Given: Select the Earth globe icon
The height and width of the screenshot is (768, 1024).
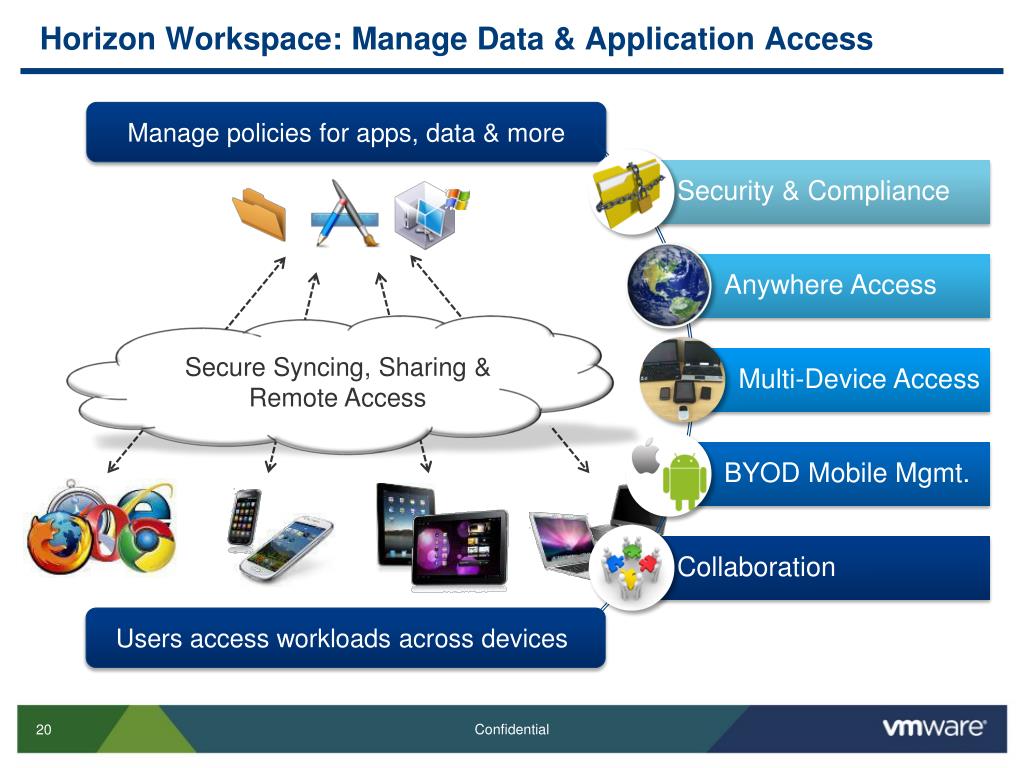Looking at the screenshot, I should point(668,285).
